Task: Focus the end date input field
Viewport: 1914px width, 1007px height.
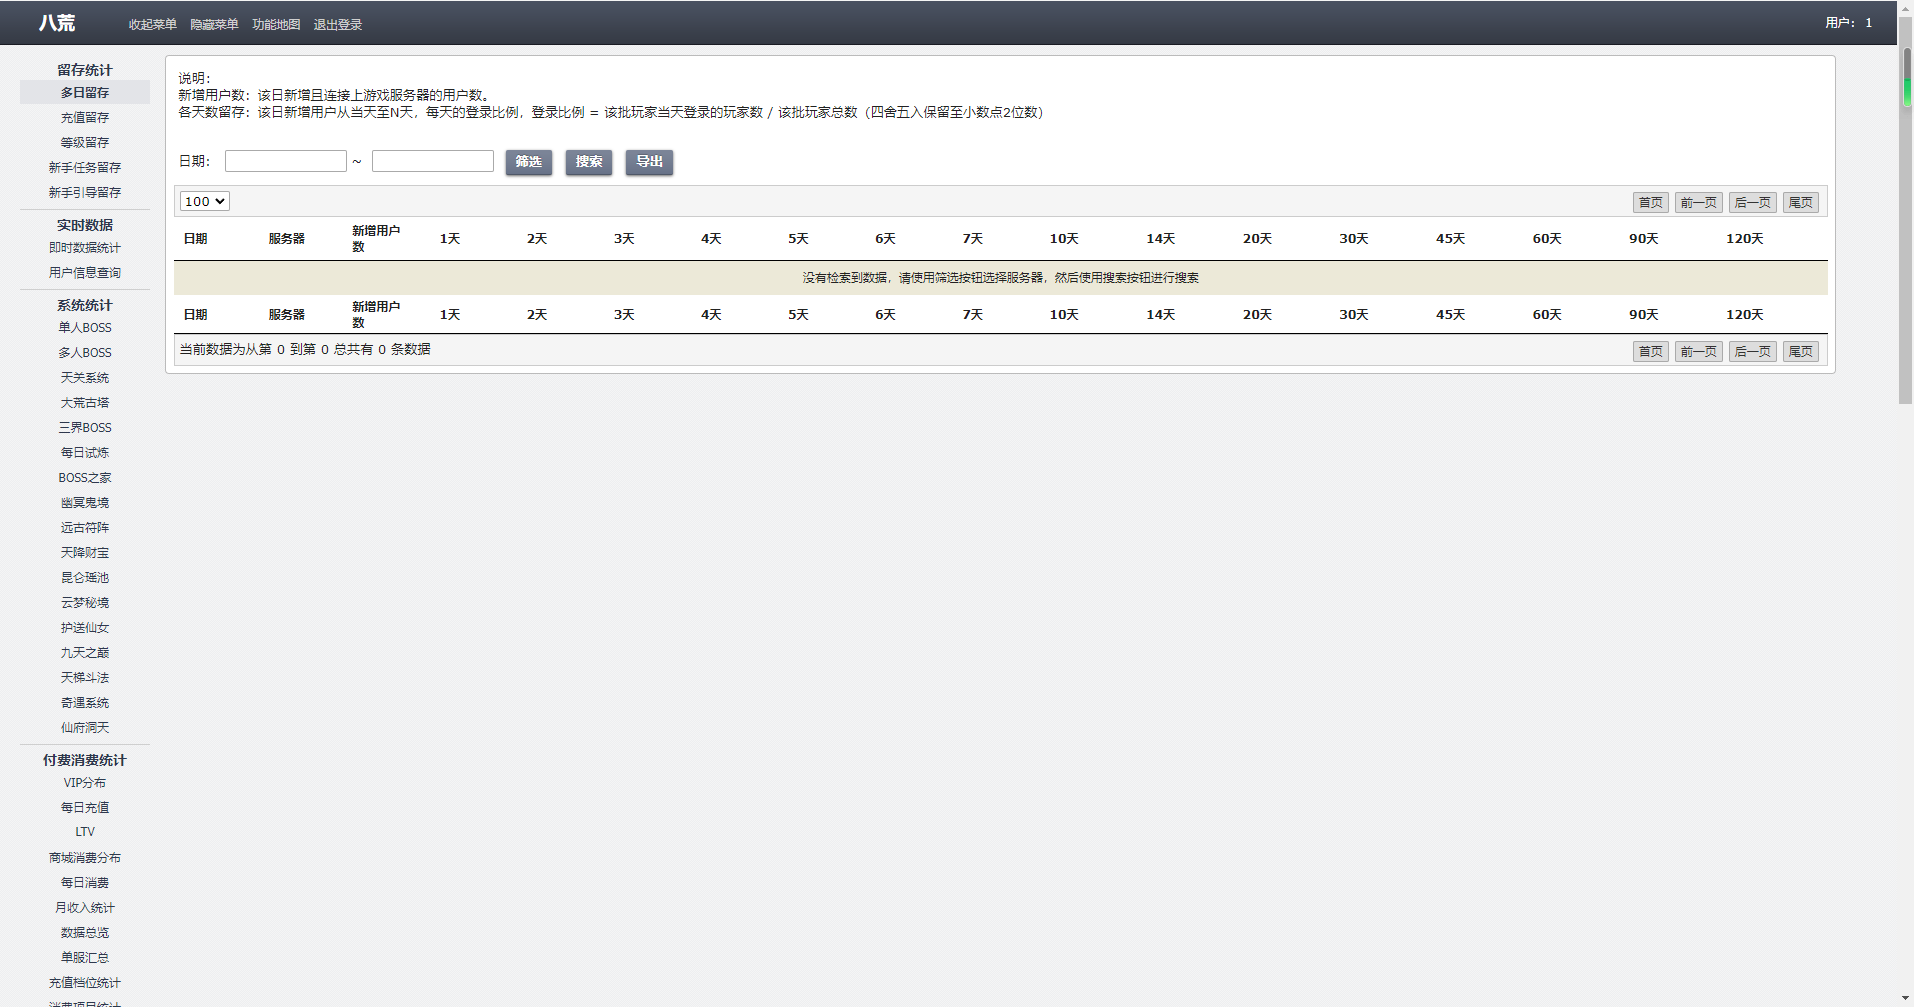Action: (x=433, y=161)
